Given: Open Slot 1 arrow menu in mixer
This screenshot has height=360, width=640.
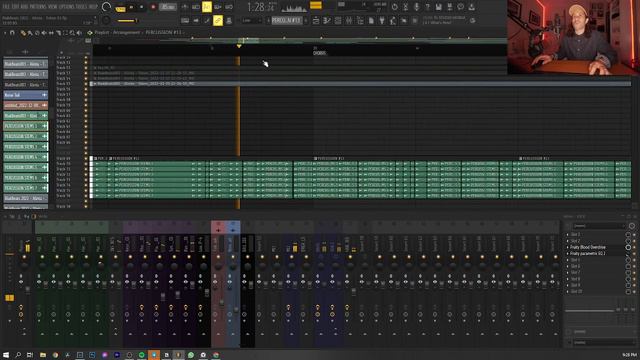Looking at the screenshot, I should pyautogui.click(x=568, y=235).
